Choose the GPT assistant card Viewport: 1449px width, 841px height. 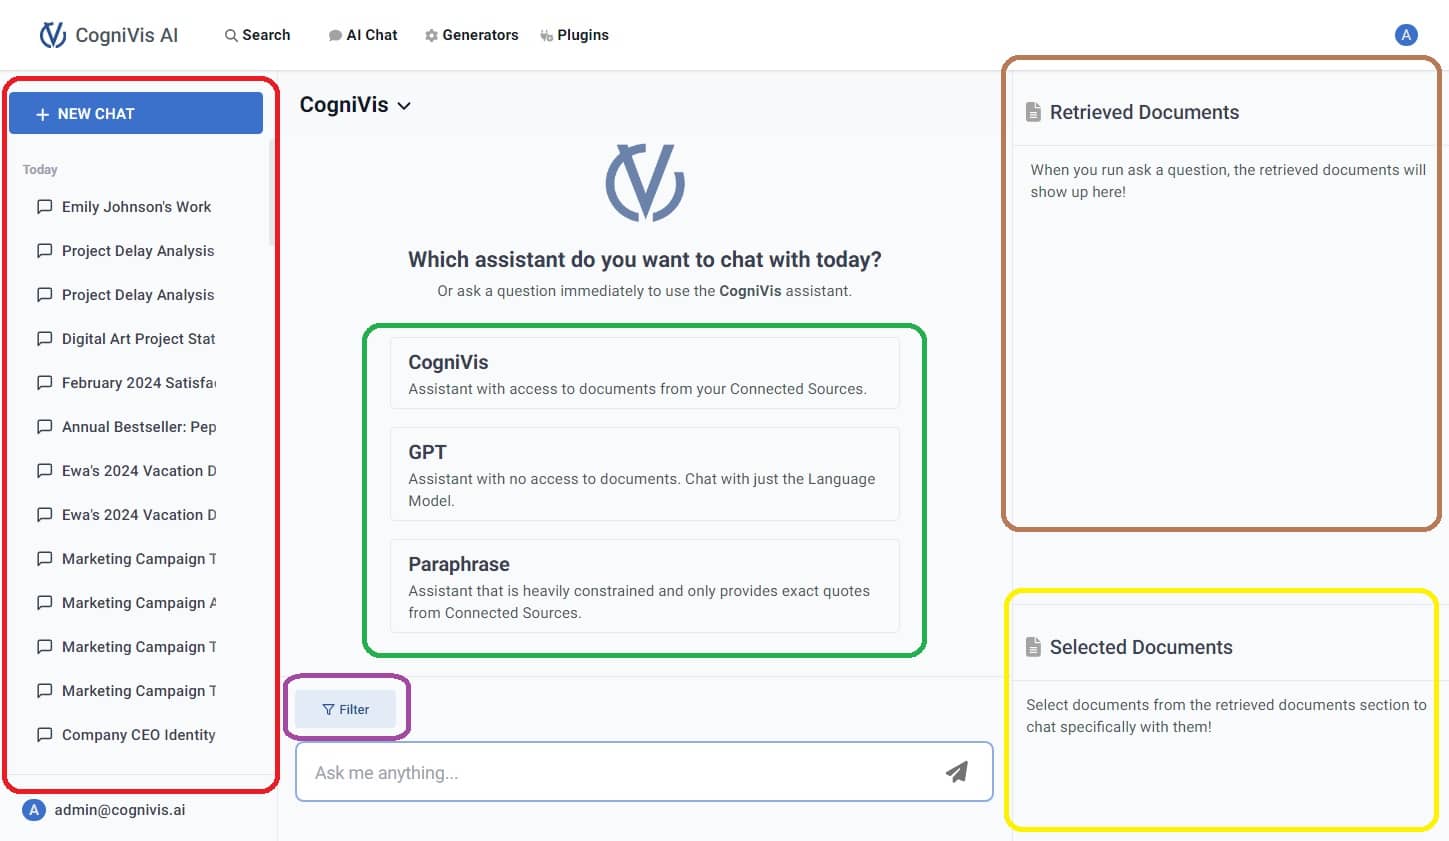[x=644, y=474]
